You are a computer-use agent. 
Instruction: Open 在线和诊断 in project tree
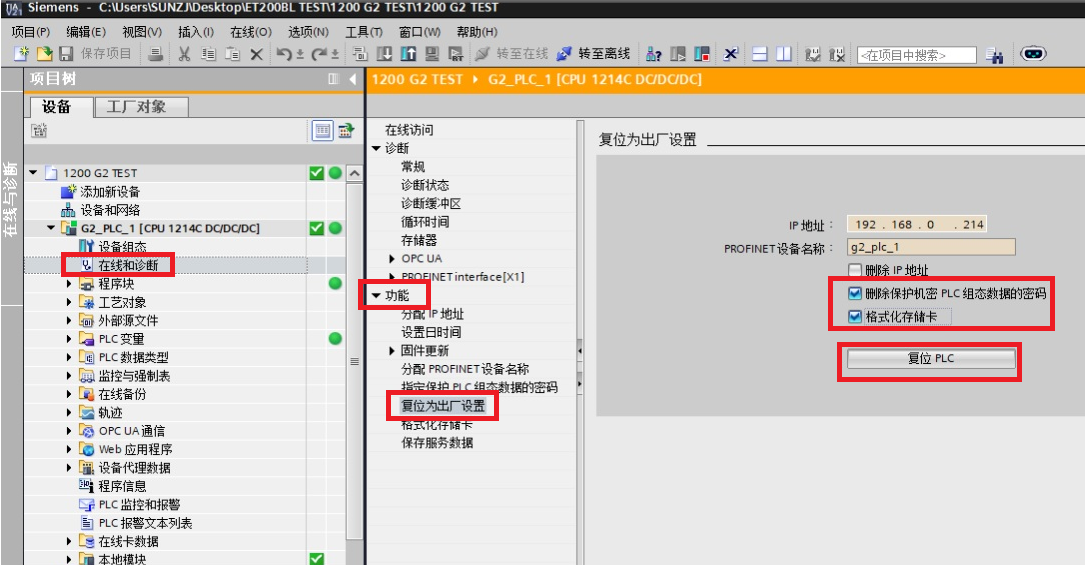click(128, 265)
